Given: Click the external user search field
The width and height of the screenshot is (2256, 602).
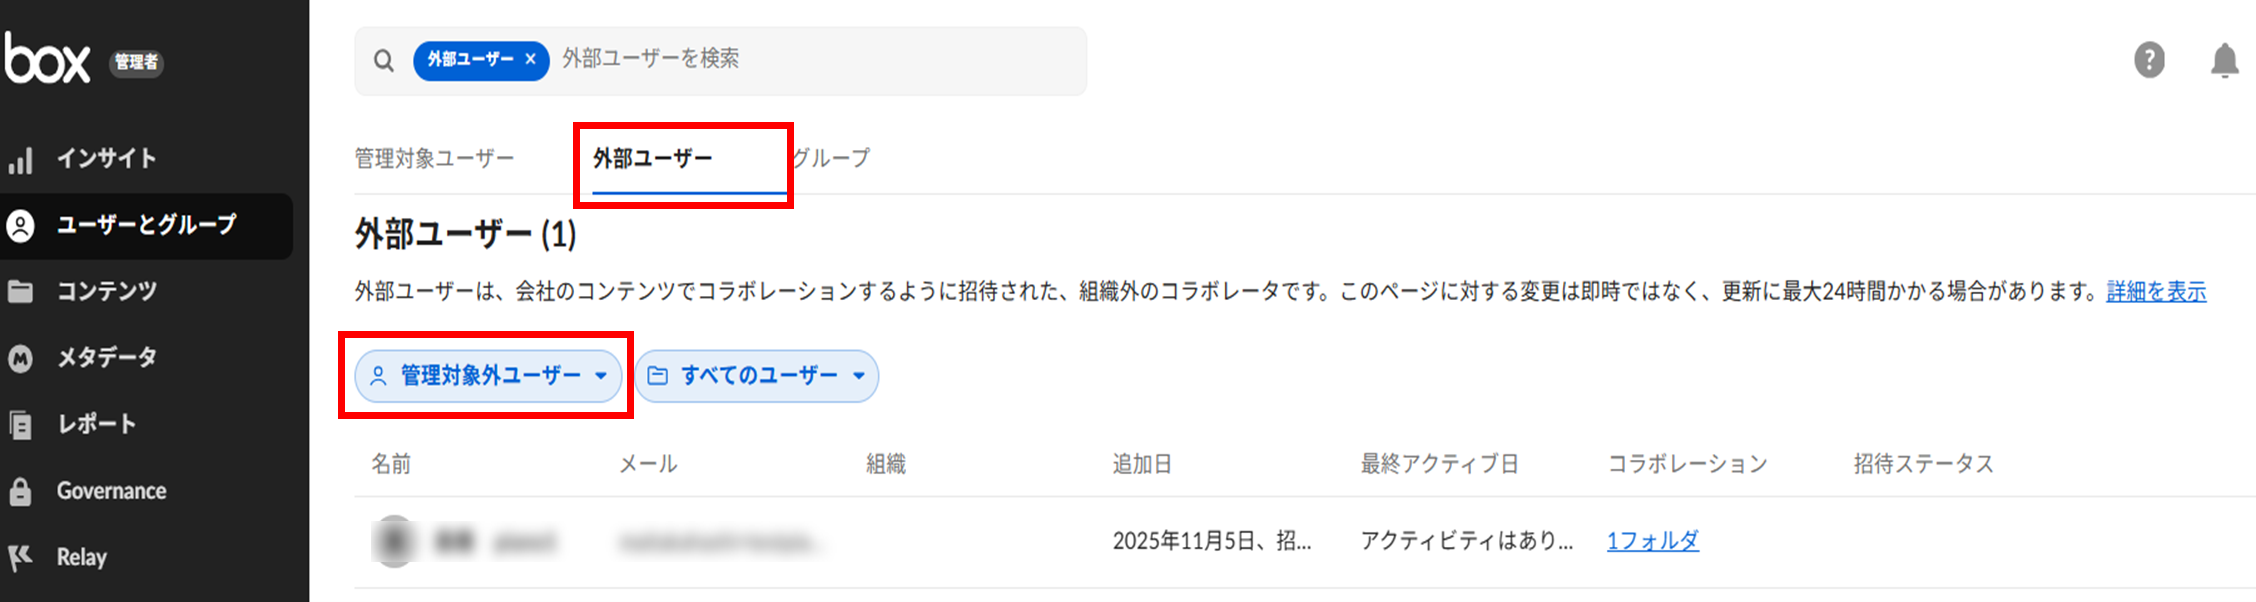Looking at the screenshot, I should (x=800, y=60).
